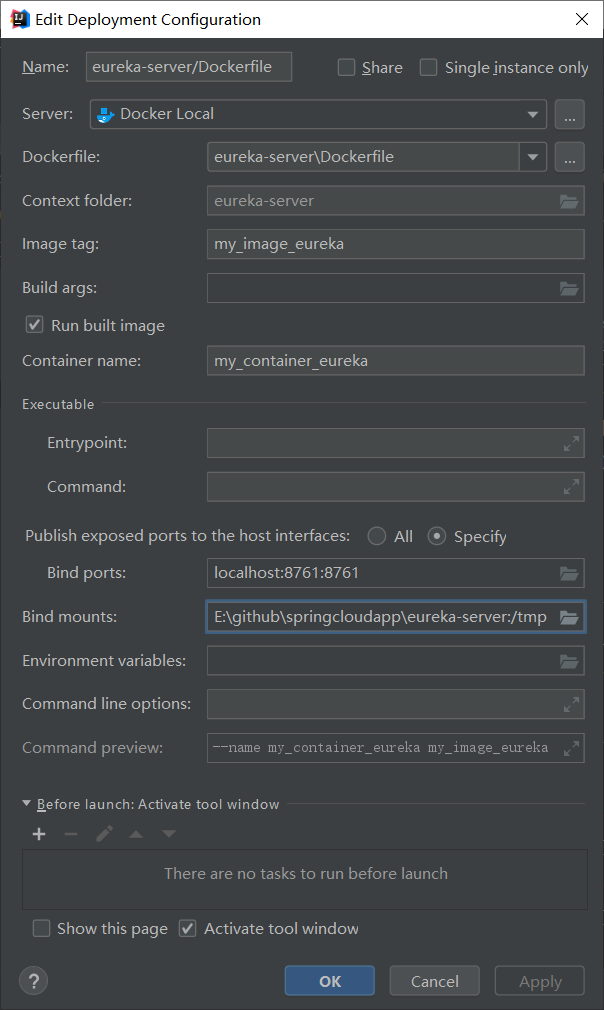Select the Specify ports radio button

[x=437, y=536]
